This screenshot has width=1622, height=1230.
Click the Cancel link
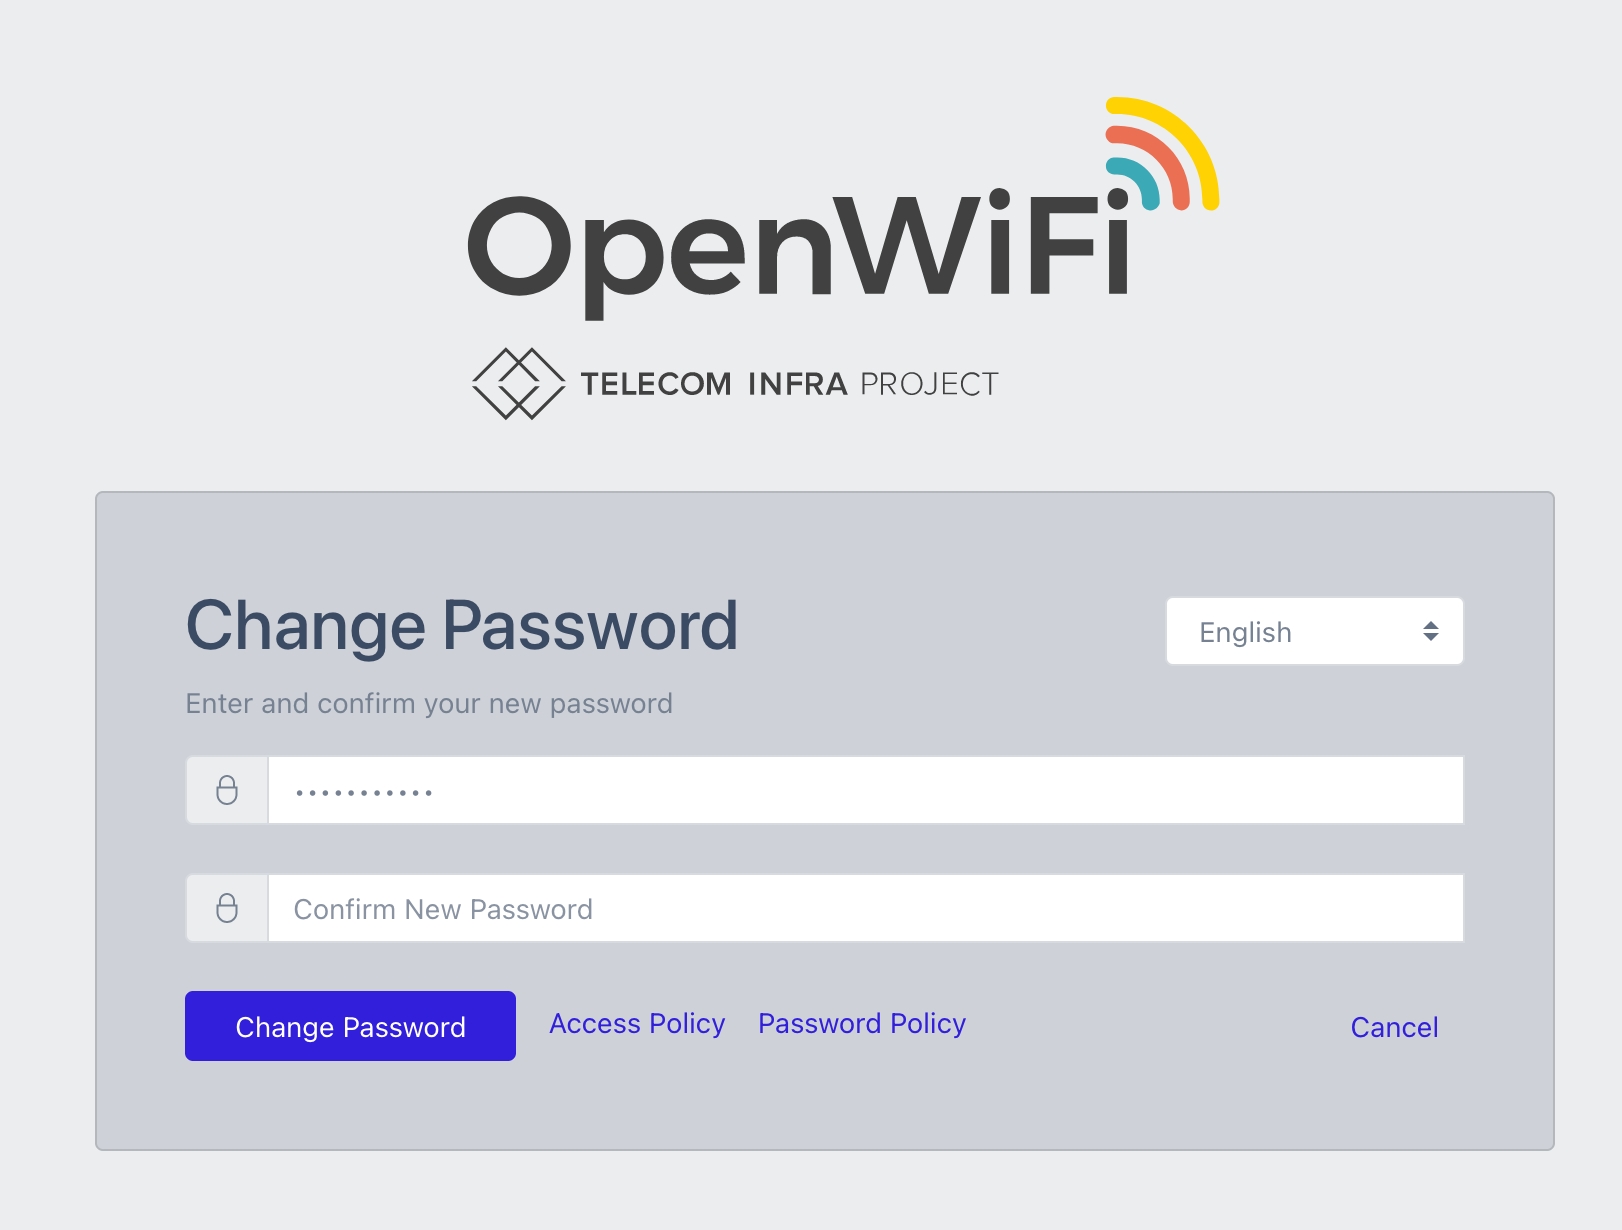1394,1027
